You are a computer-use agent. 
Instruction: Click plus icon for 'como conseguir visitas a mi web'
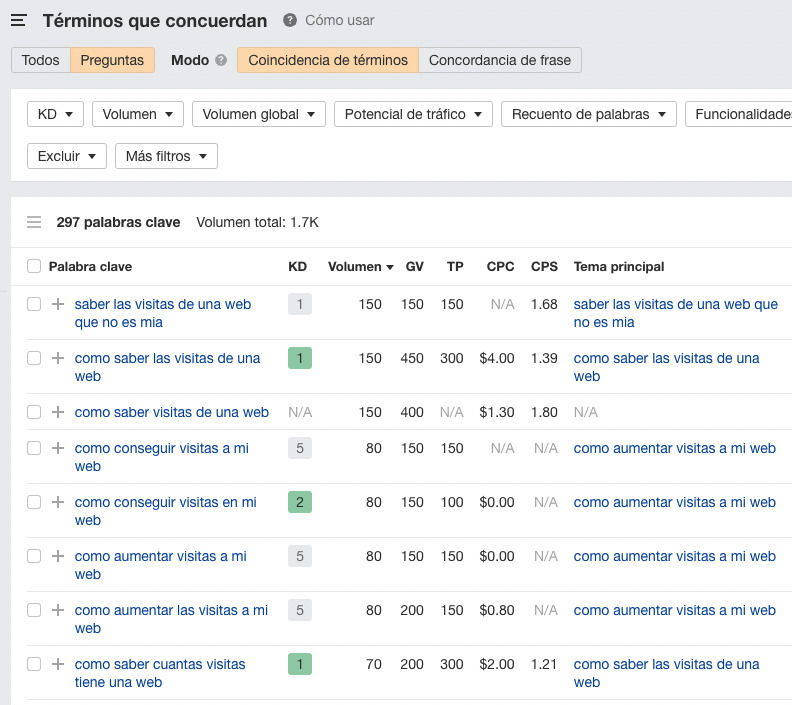click(x=58, y=449)
